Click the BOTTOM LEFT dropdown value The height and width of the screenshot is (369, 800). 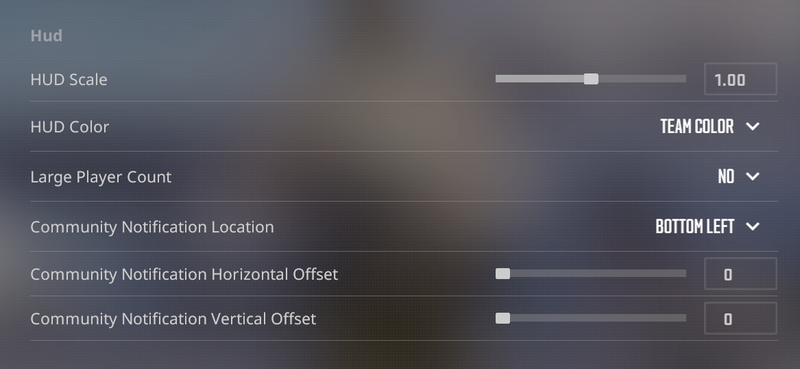click(x=695, y=227)
